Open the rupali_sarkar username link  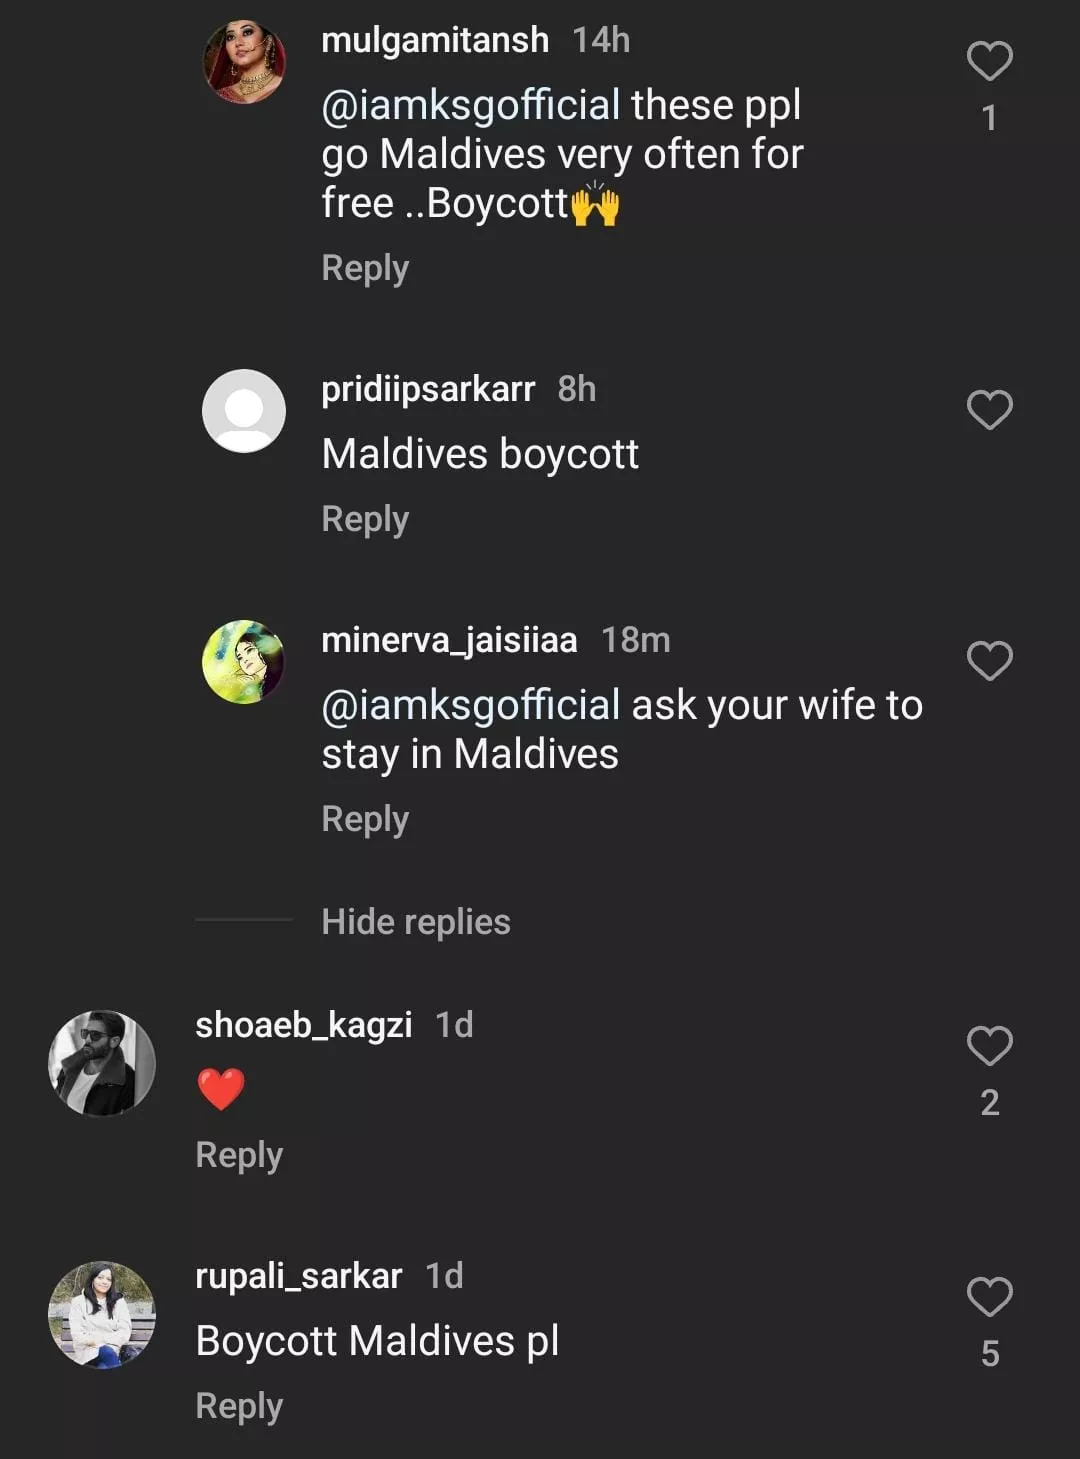tap(298, 1276)
